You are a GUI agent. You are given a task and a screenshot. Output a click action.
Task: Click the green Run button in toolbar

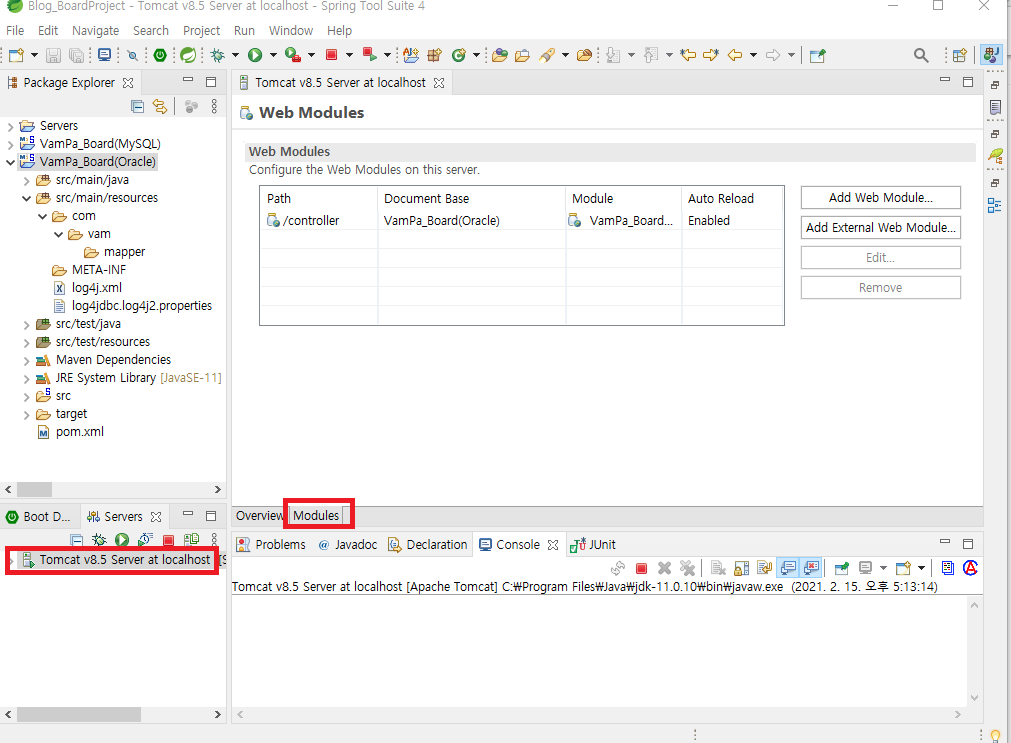pyautogui.click(x=255, y=55)
